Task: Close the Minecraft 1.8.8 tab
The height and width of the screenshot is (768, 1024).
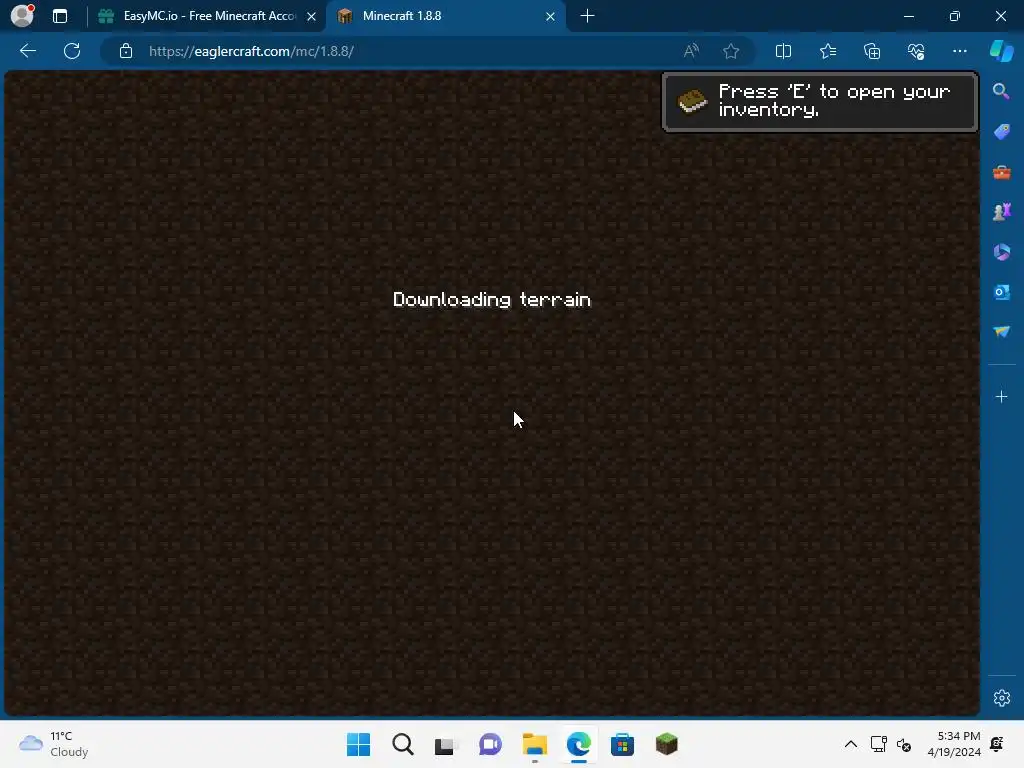Action: click(x=551, y=16)
